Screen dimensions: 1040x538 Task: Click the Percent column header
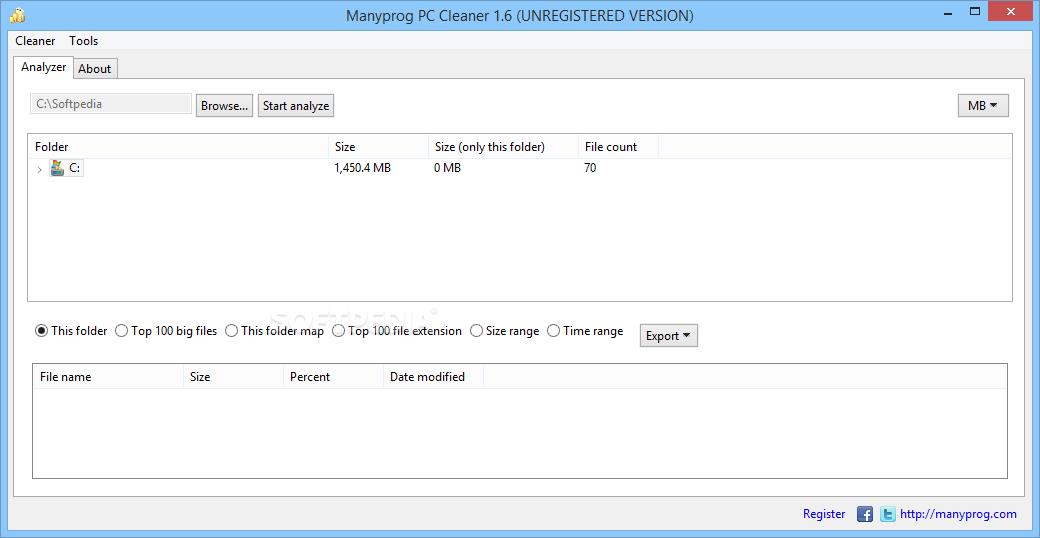(x=333, y=377)
